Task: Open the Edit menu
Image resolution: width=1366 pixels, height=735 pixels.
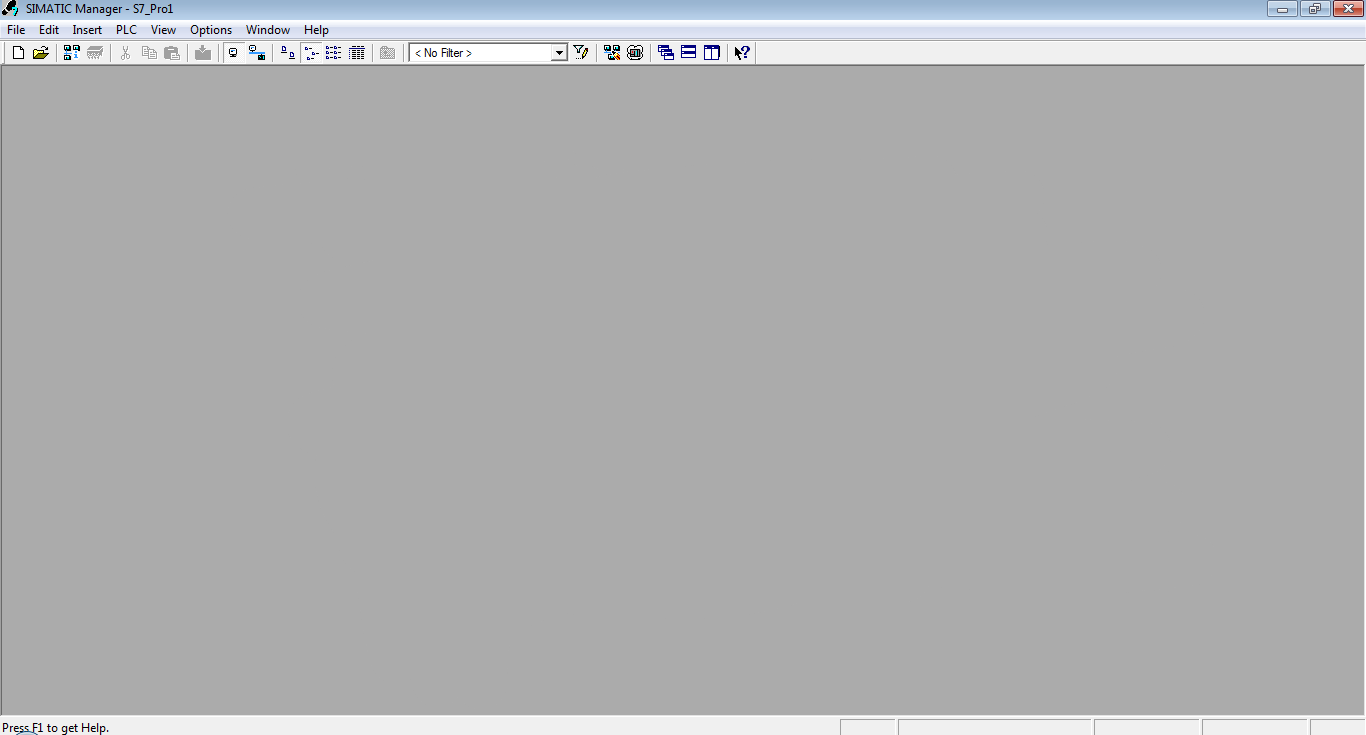Action: 49,30
